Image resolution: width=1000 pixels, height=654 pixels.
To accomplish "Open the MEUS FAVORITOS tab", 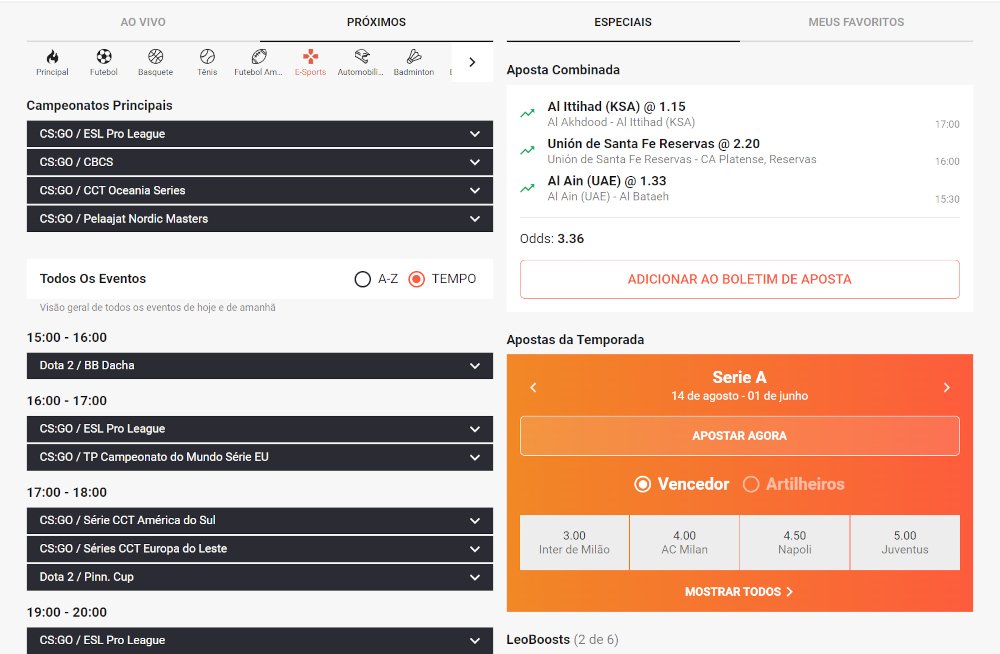I will coord(856,22).
